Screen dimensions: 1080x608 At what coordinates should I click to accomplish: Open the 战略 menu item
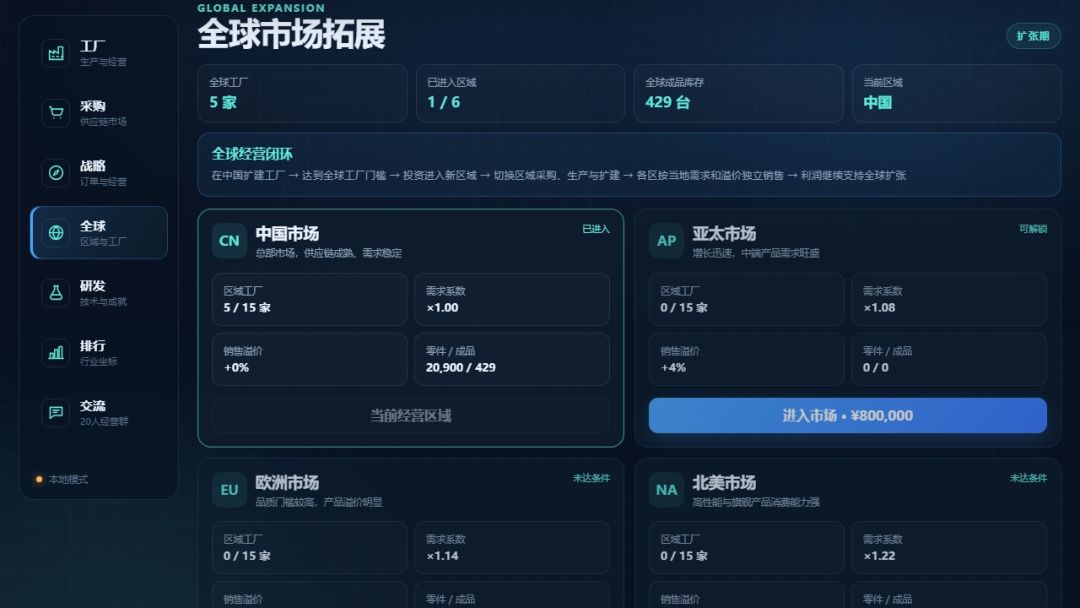pos(99,173)
